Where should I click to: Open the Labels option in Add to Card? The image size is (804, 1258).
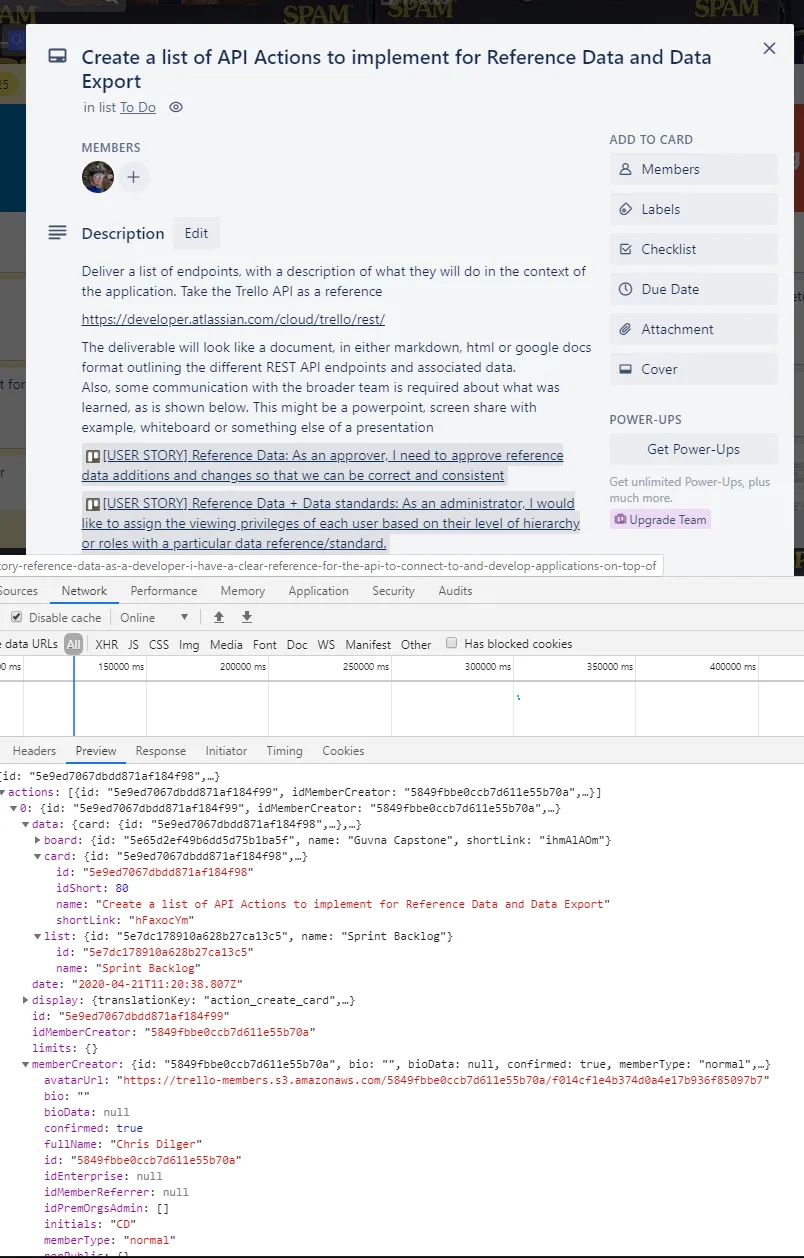tap(693, 209)
